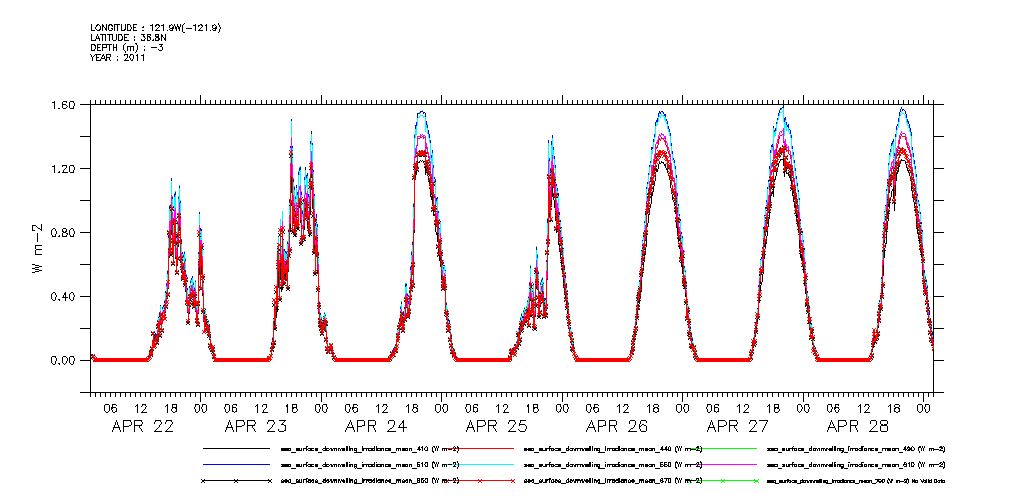Click the legend label next to the cyan line

pos(613,464)
